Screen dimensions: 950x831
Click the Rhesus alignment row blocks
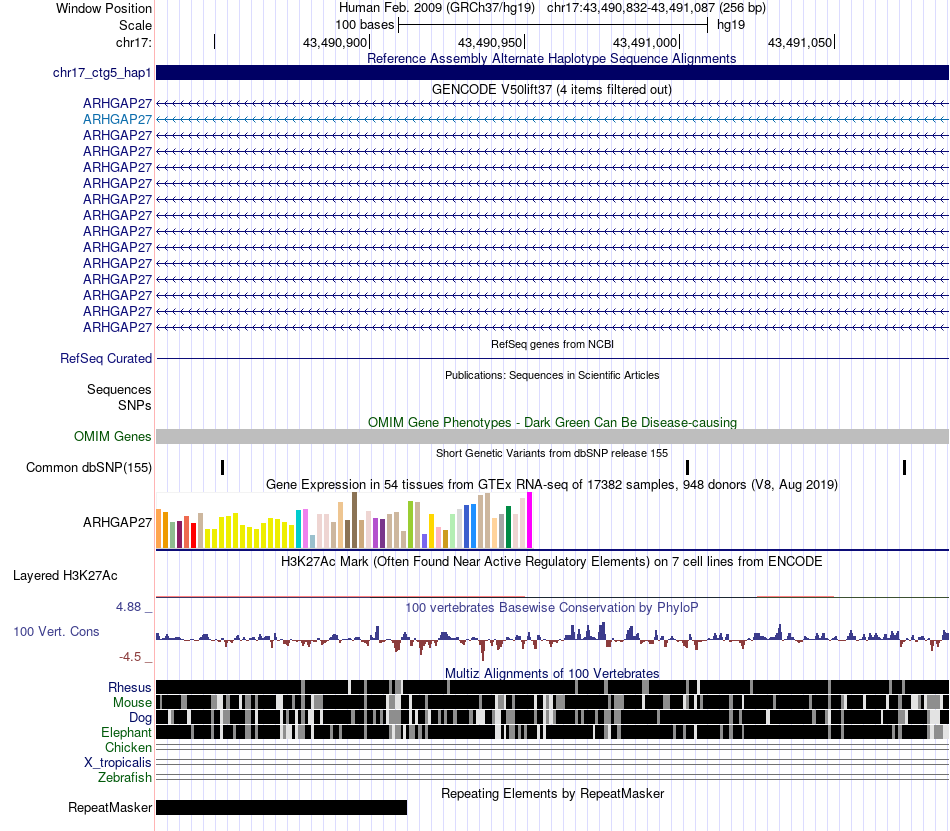pos(553,687)
